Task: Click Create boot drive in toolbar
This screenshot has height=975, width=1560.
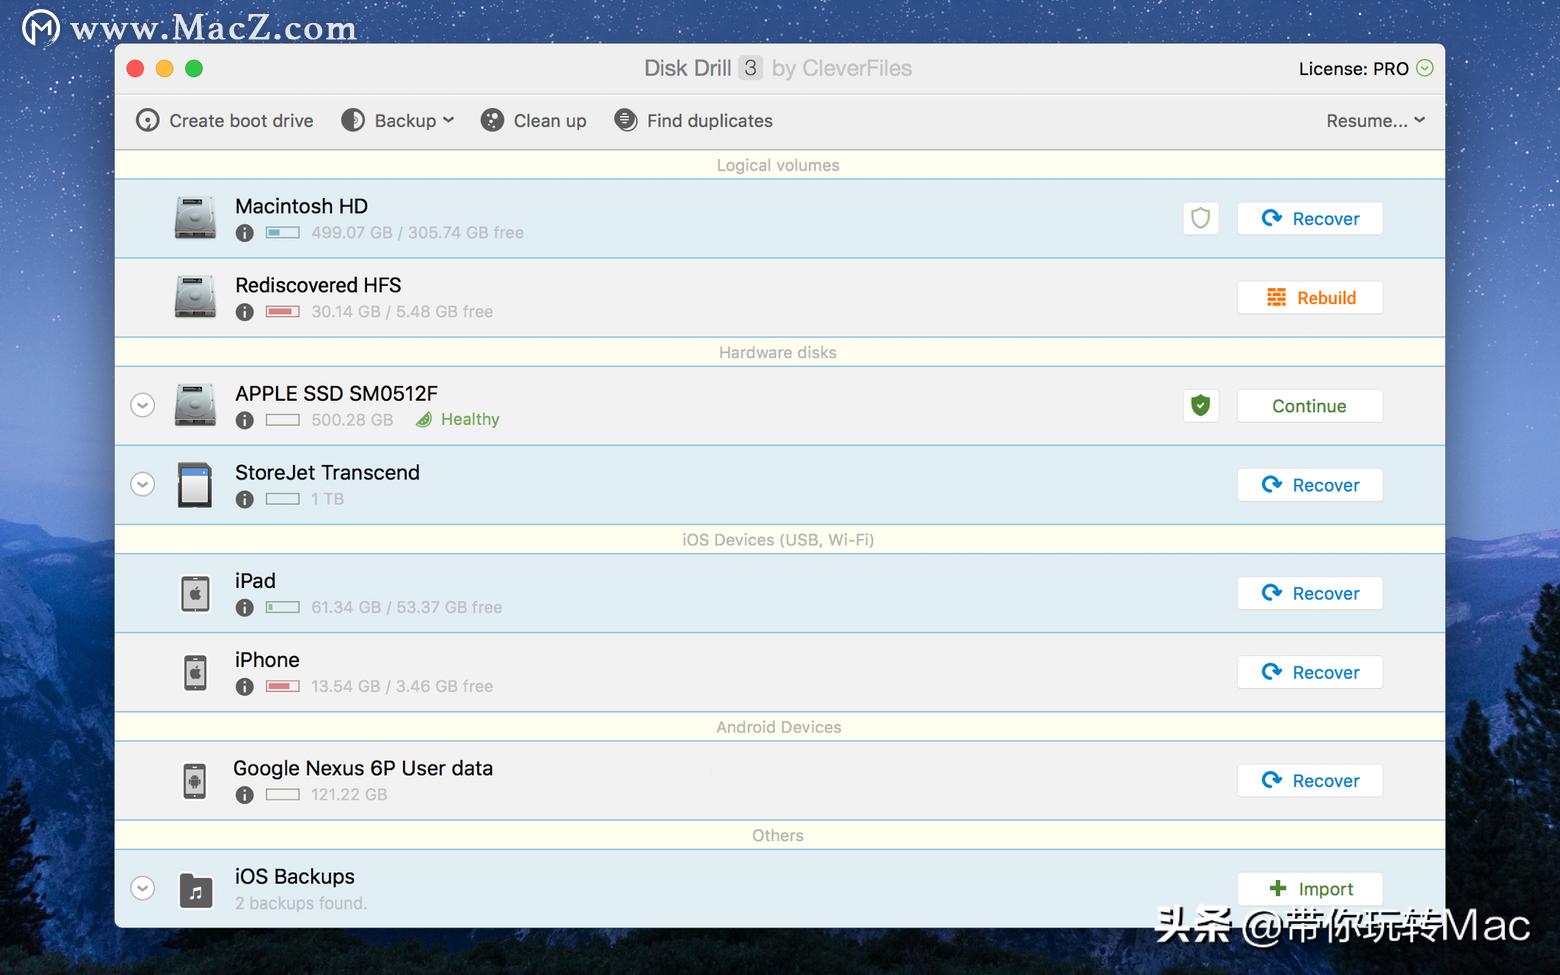Action: (225, 121)
